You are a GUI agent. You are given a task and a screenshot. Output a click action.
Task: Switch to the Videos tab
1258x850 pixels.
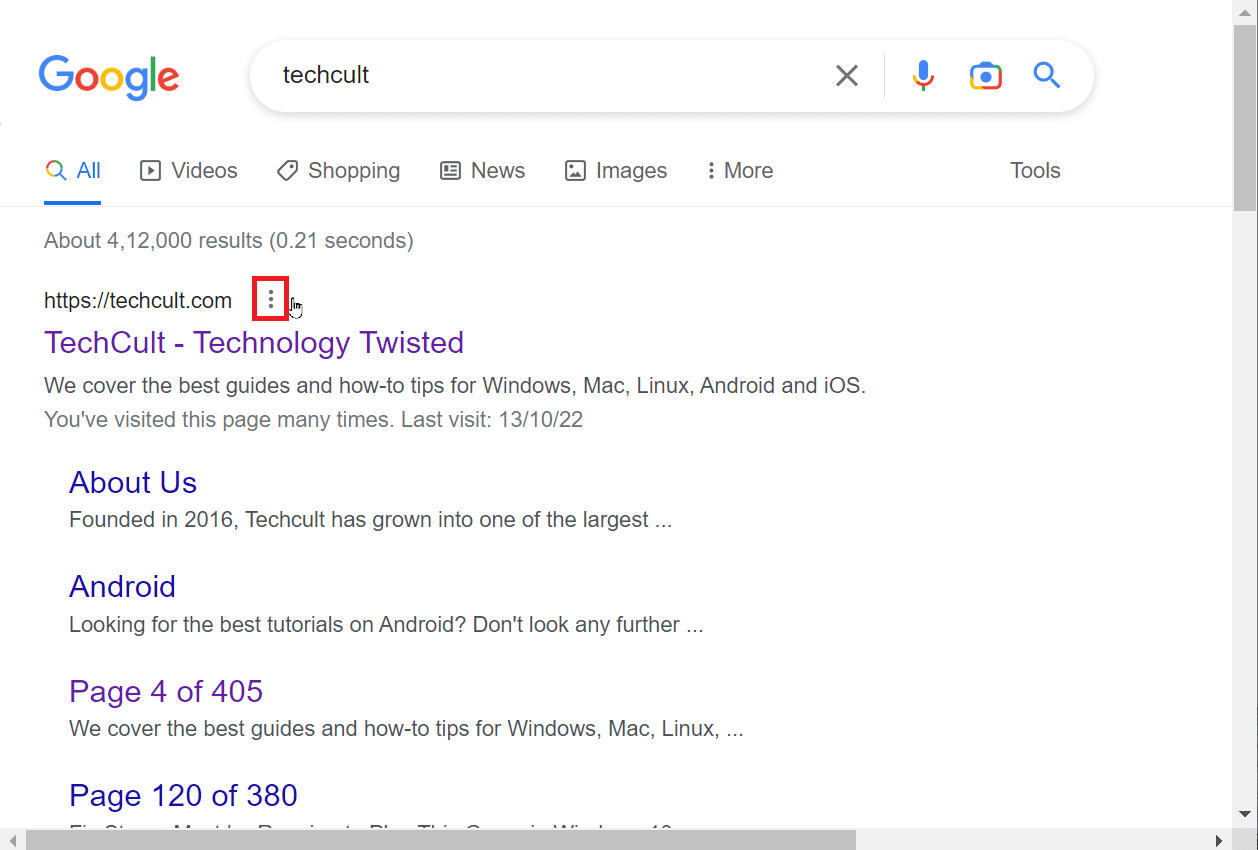tap(189, 171)
